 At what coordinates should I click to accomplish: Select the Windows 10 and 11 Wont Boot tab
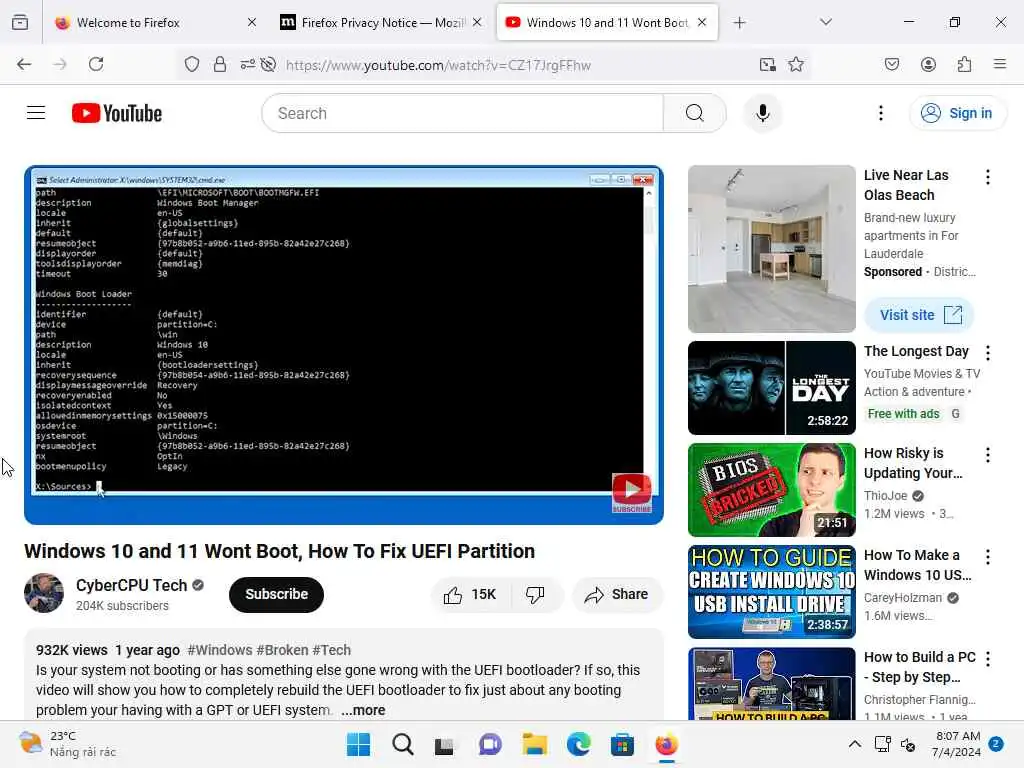597,23
